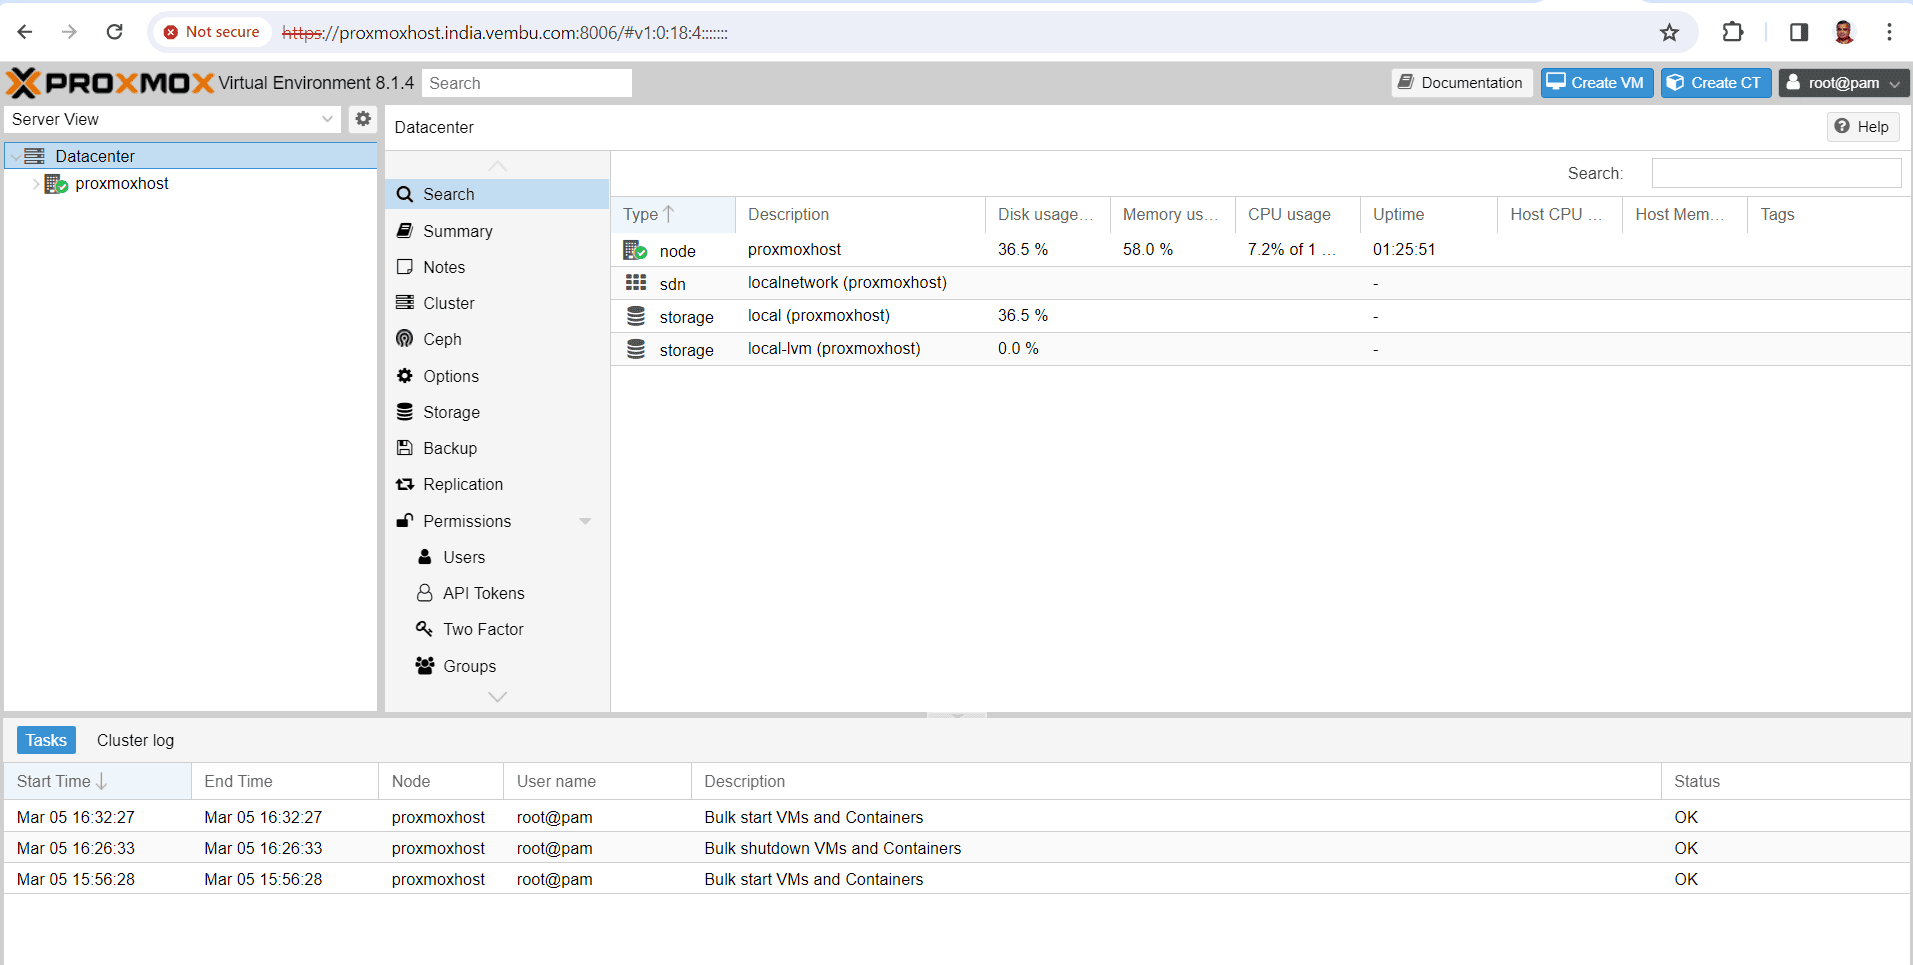Click the storage icon for local (proxmoxhost)
Image resolution: width=1913 pixels, height=965 pixels.
636,316
